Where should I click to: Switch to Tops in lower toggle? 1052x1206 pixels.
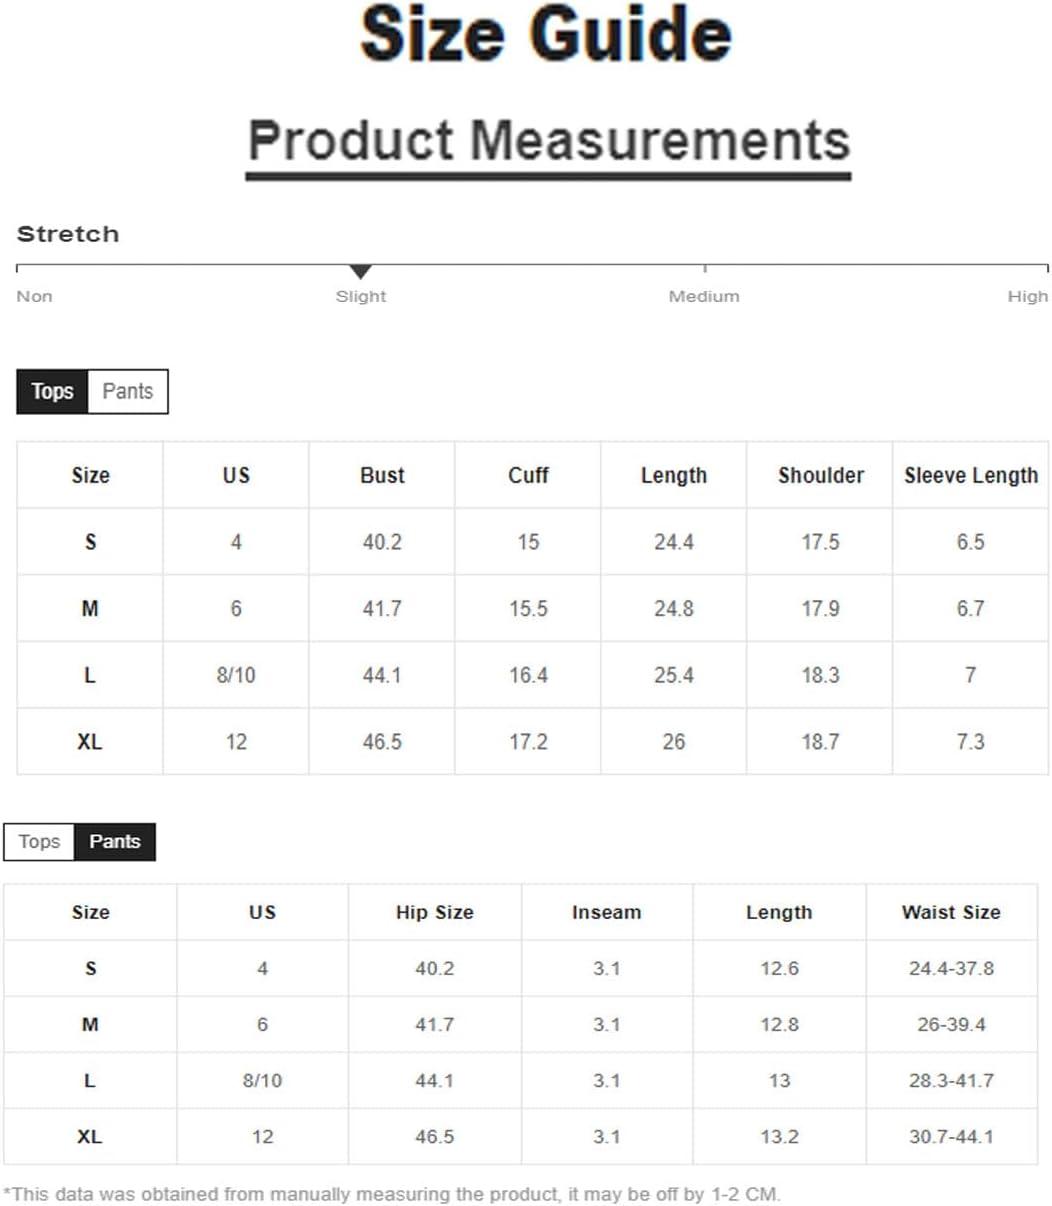(x=39, y=841)
